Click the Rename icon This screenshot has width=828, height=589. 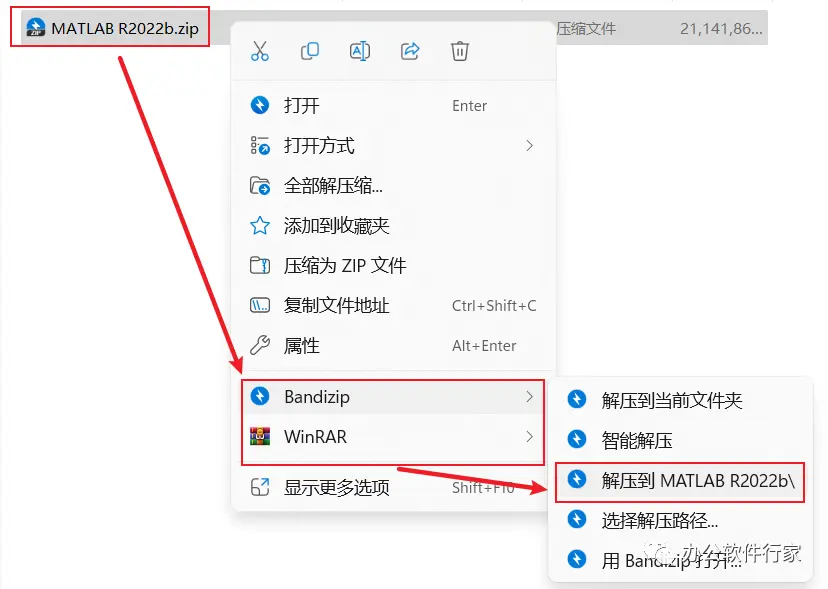[360, 51]
